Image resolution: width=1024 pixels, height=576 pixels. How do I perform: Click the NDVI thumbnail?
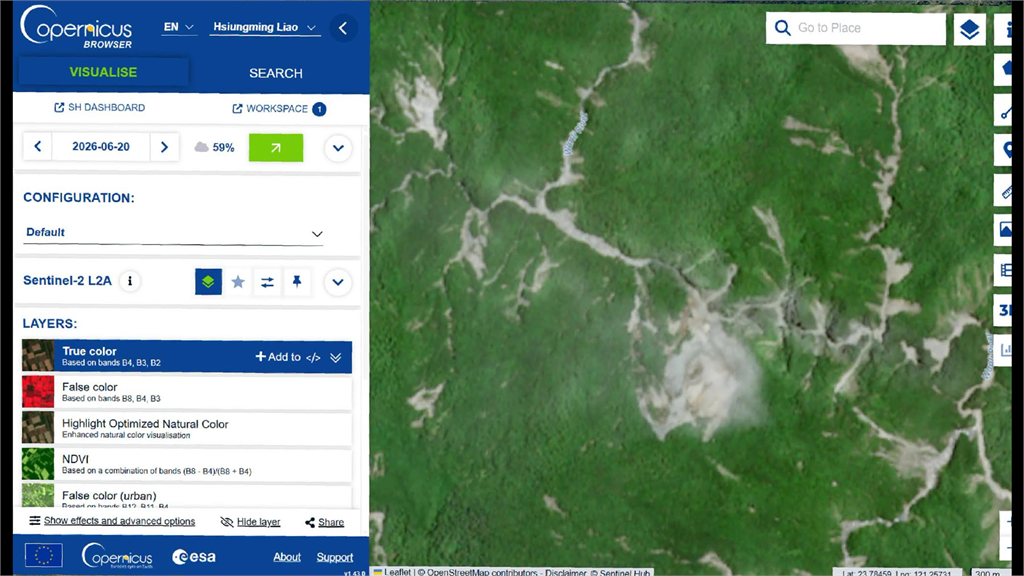38,464
